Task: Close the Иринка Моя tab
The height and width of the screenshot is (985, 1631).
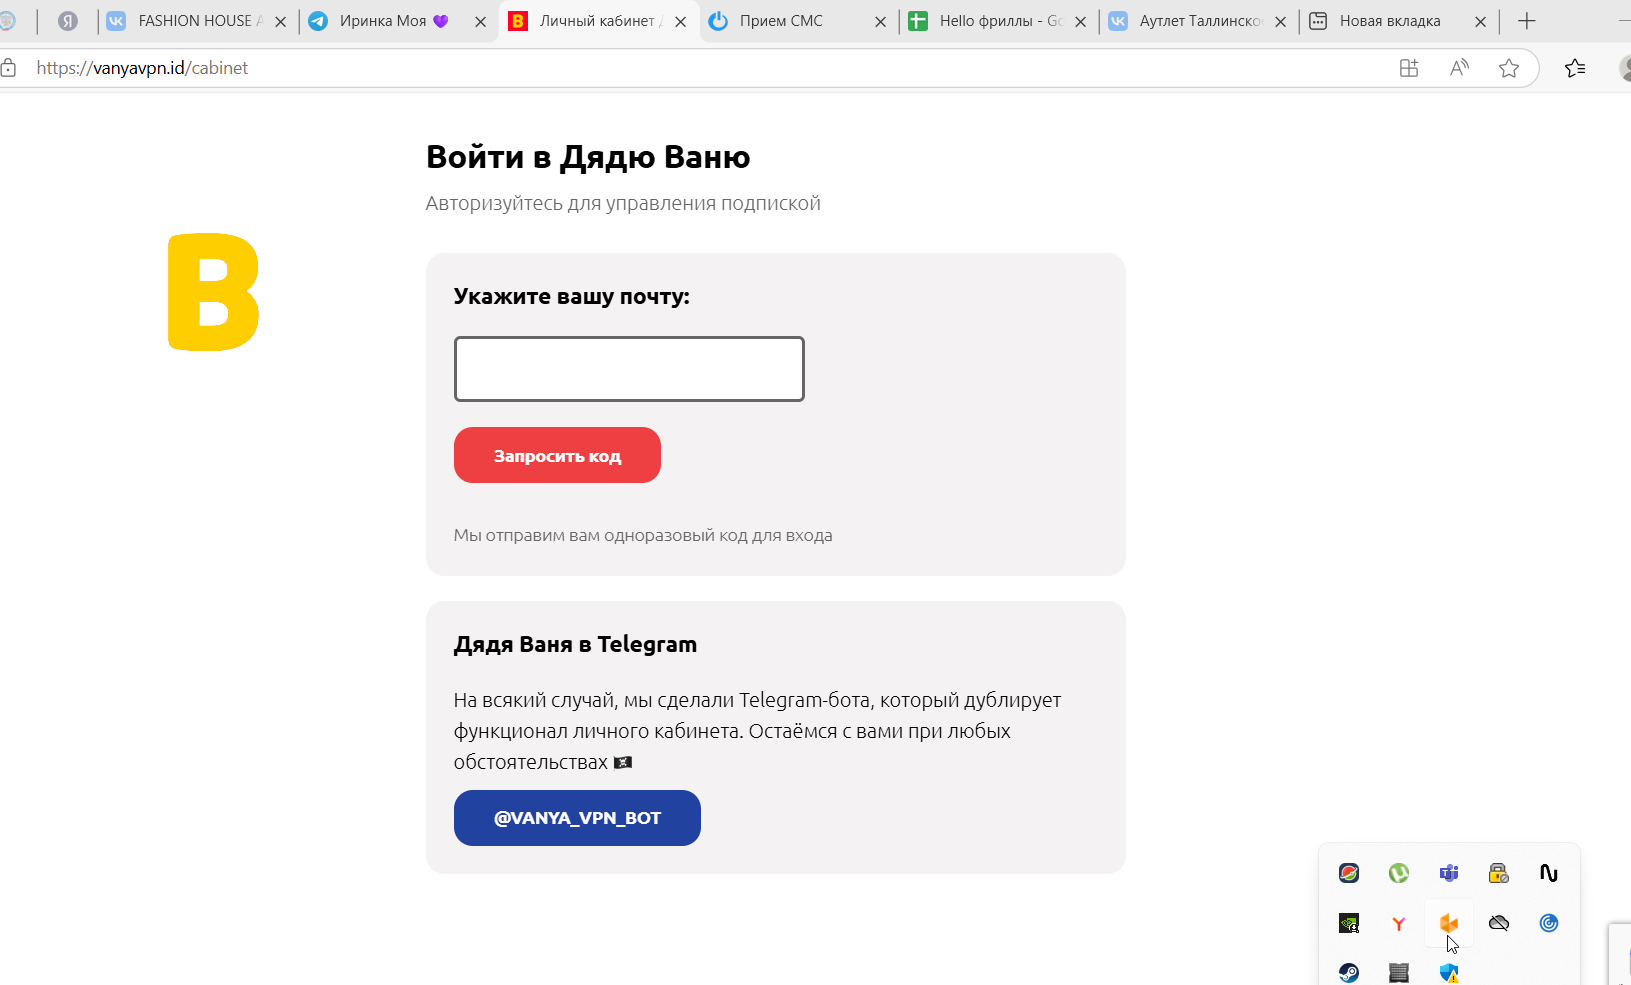Action: (480, 21)
